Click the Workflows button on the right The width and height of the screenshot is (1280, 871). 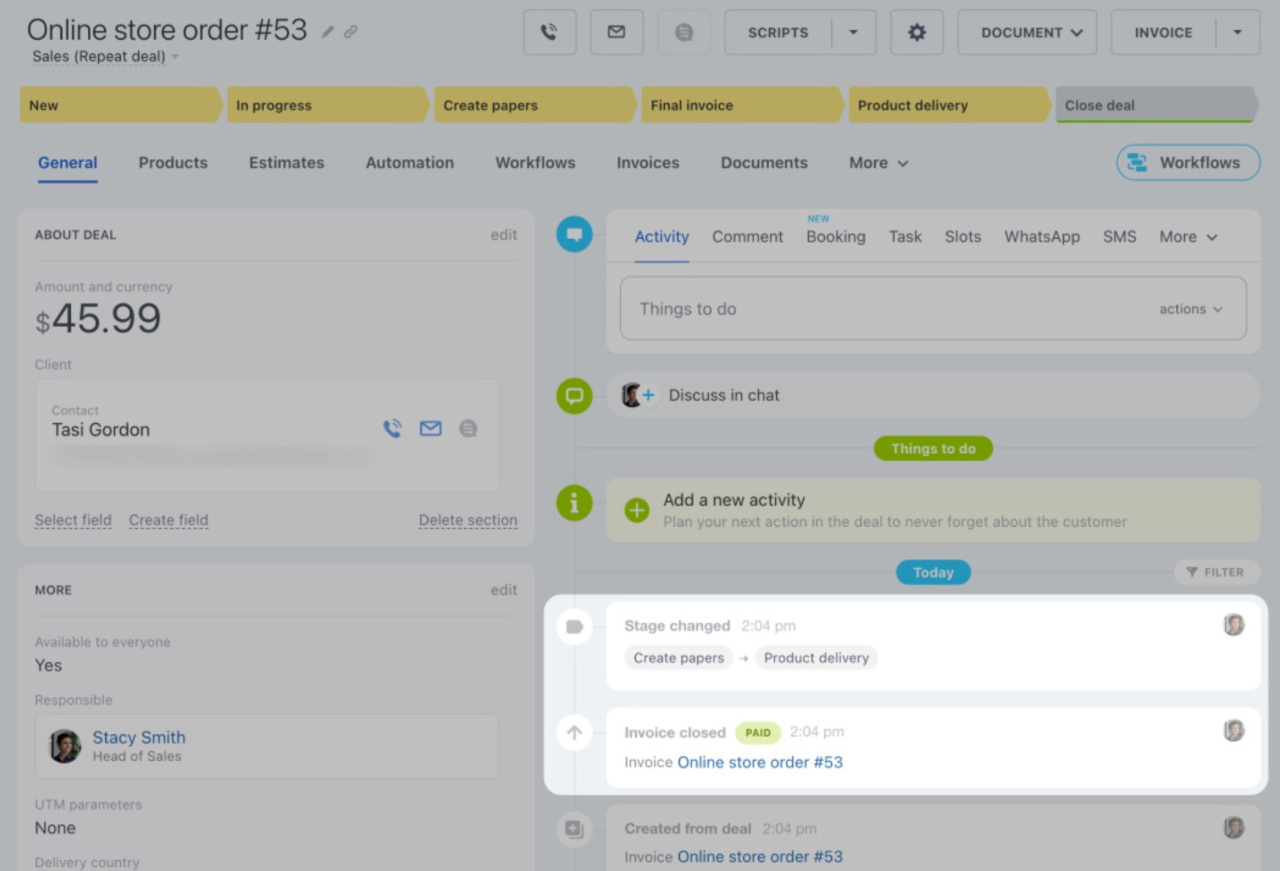pos(1188,163)
